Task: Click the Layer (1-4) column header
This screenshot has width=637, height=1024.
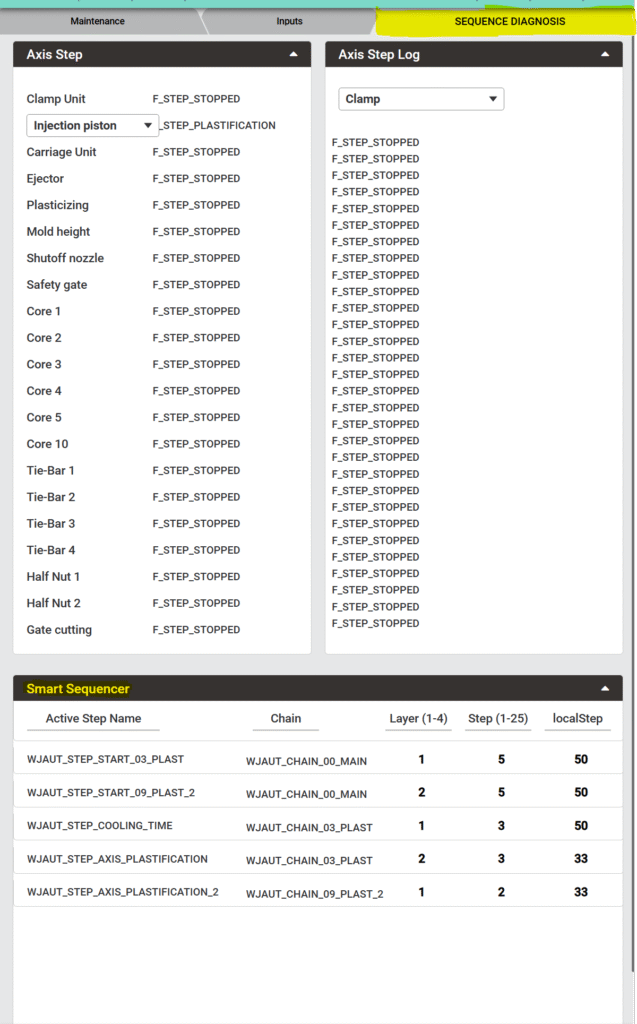Action: coord(420,719)
